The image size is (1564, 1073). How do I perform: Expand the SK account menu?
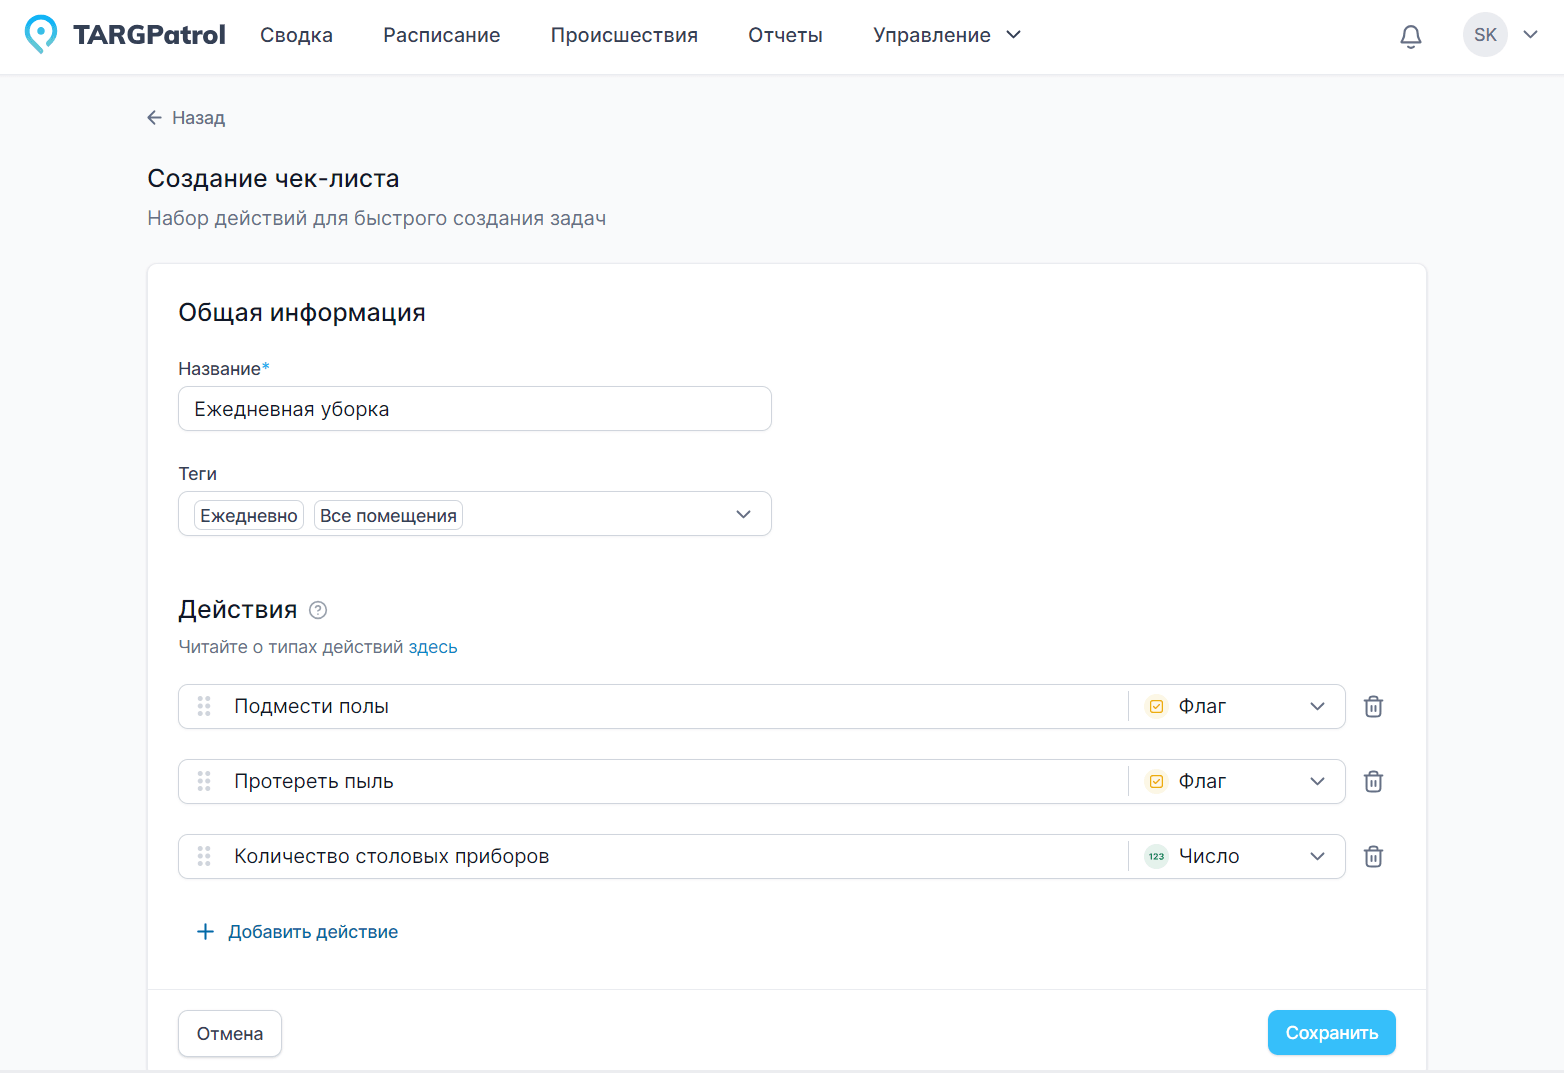[x=1530, y=34]
